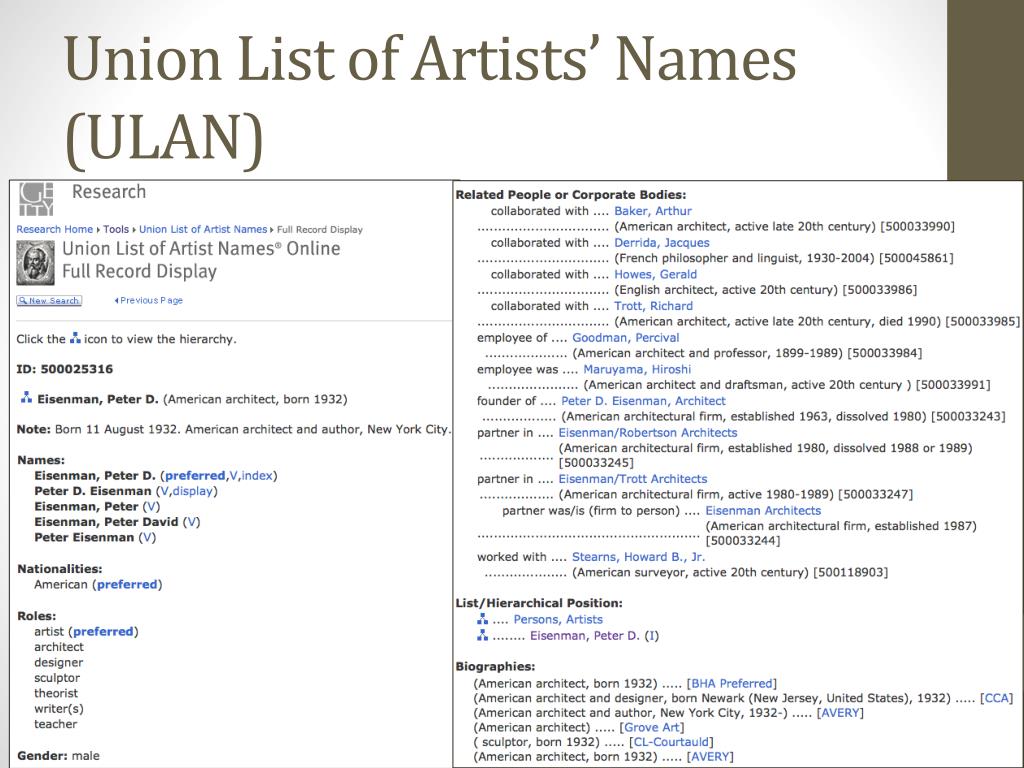Click the role text 'writer(s)'

[59, 709]
